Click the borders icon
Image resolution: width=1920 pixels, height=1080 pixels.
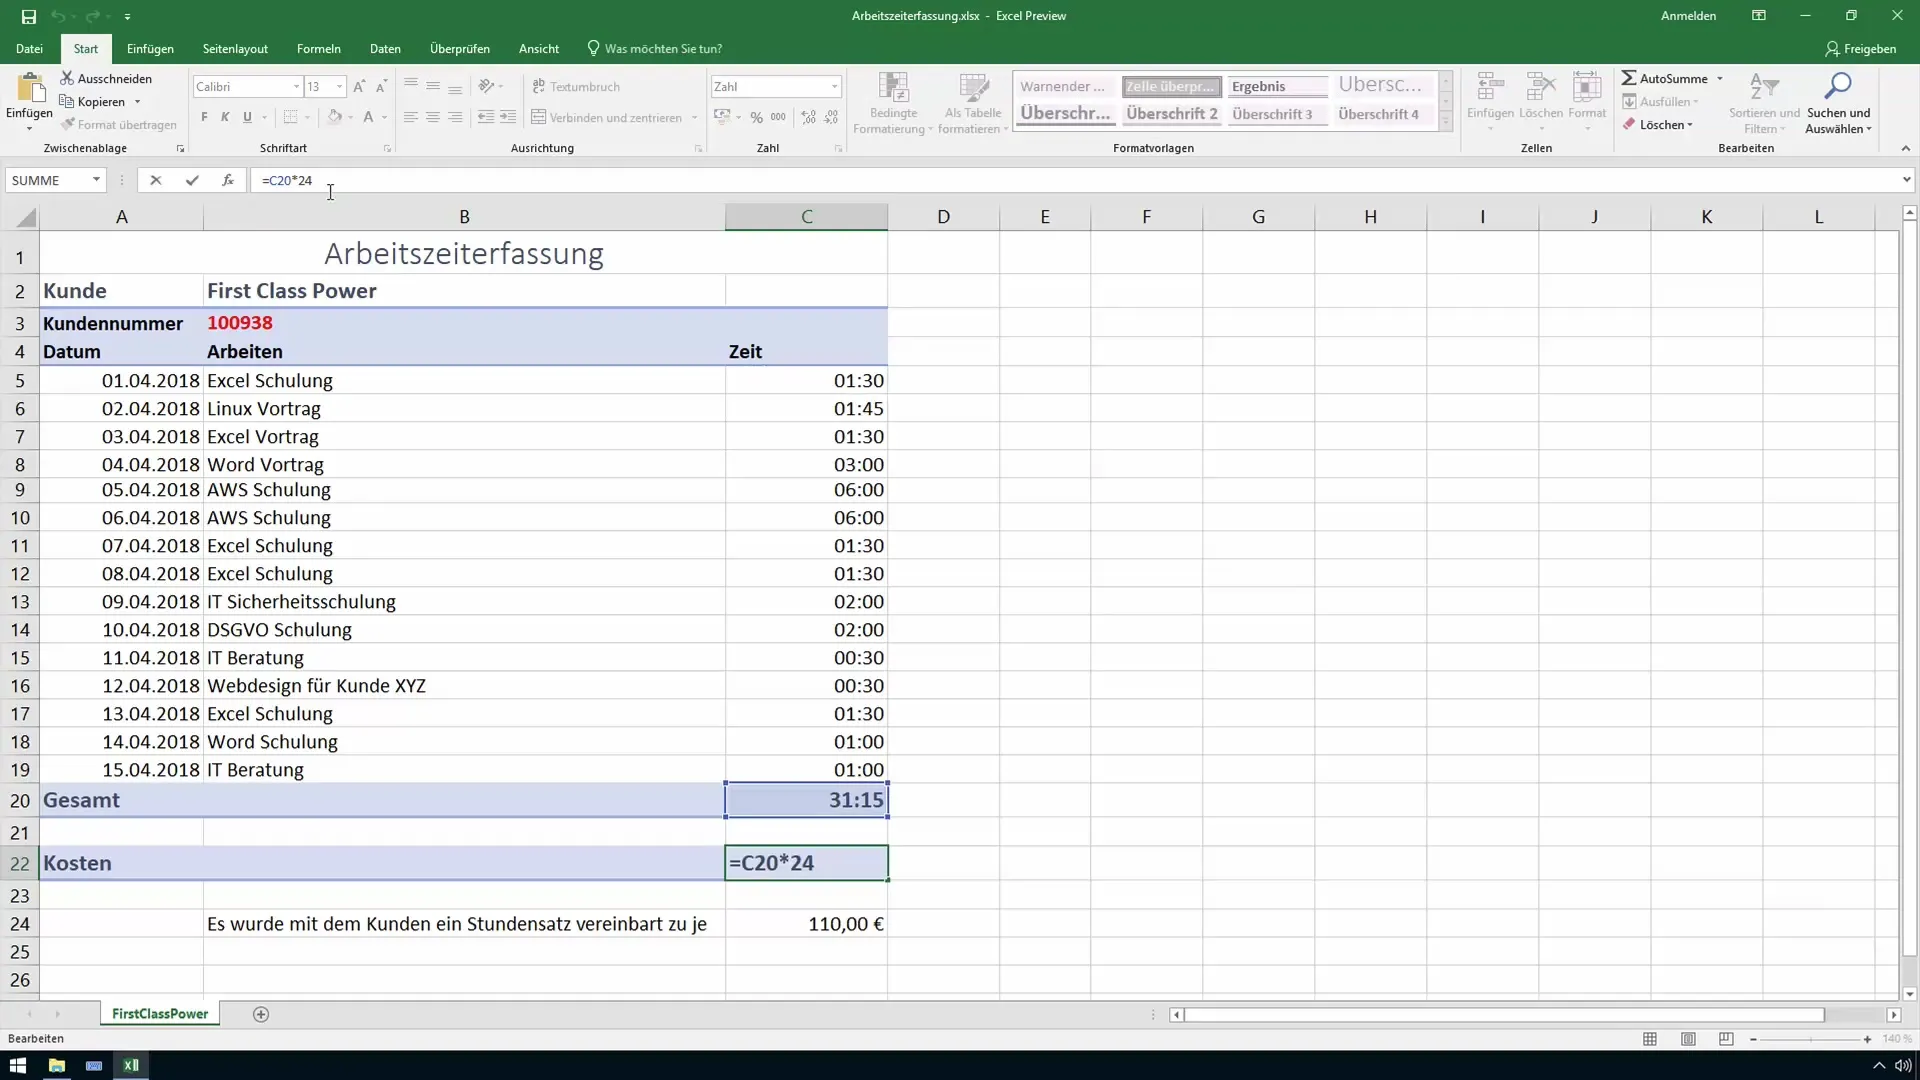coord(290,117)
